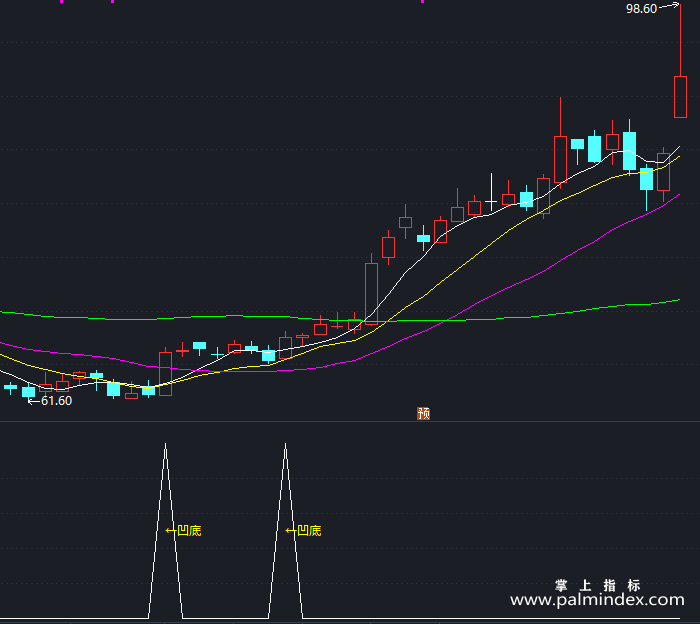
Task: Click the second 凹底 signal label
Action: [x=309, y=531]
